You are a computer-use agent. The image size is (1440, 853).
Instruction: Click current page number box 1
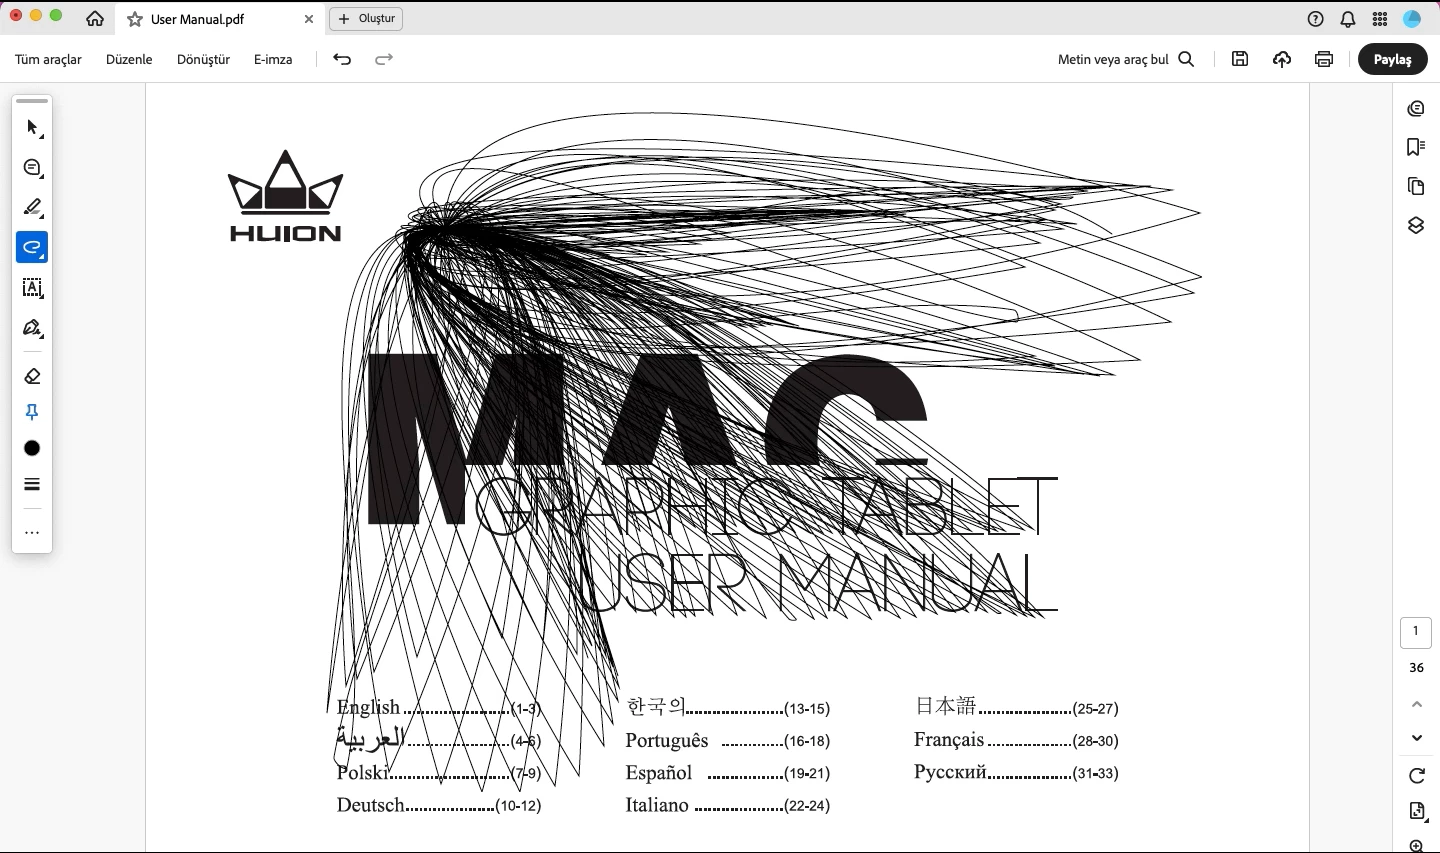[1416, 632]
